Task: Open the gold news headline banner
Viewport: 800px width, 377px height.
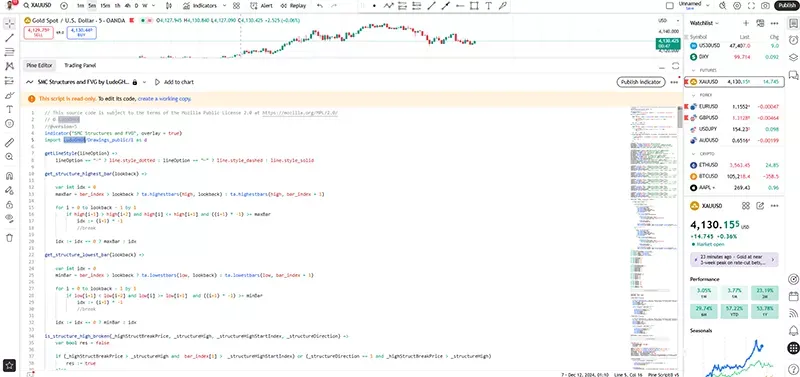Action: [734, 260]
